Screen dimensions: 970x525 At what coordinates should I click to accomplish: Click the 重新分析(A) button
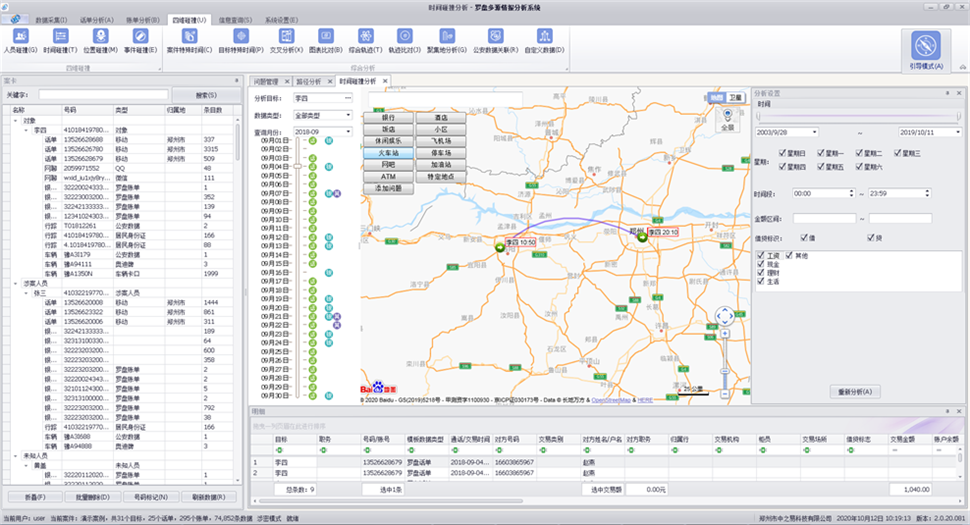[855, 391]
